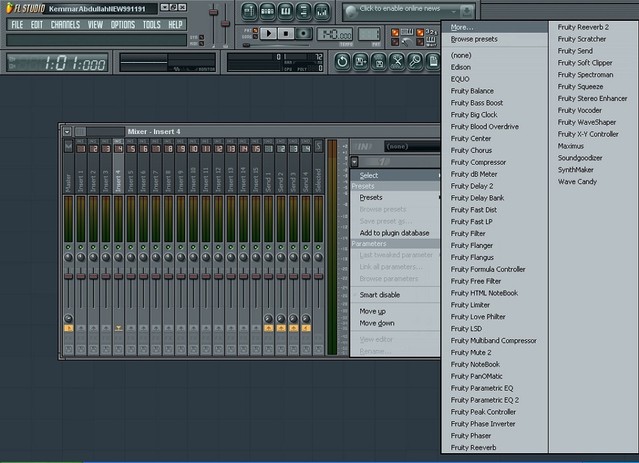Click the tempo display
Screen dimensions: 639x463
click(335, 35)
